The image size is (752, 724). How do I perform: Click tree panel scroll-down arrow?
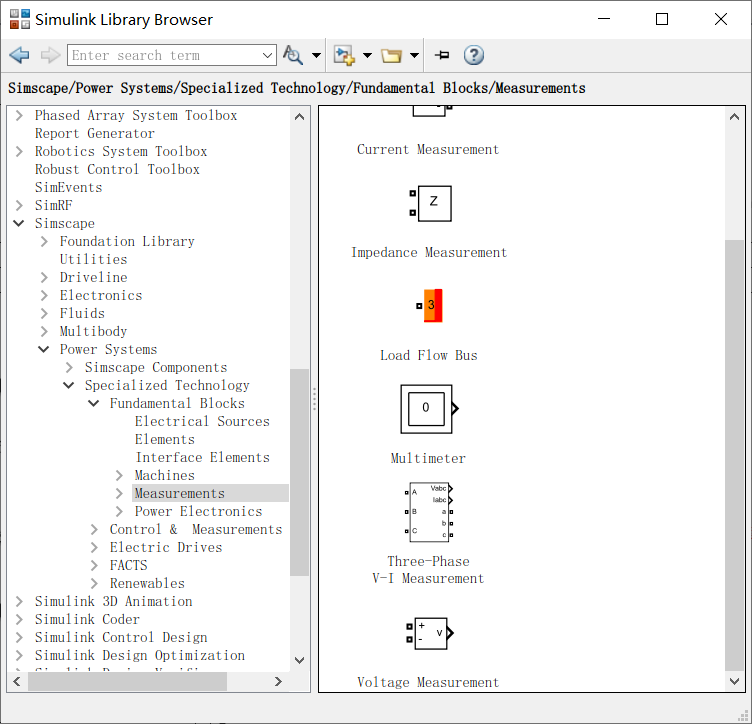click(300, 661)
